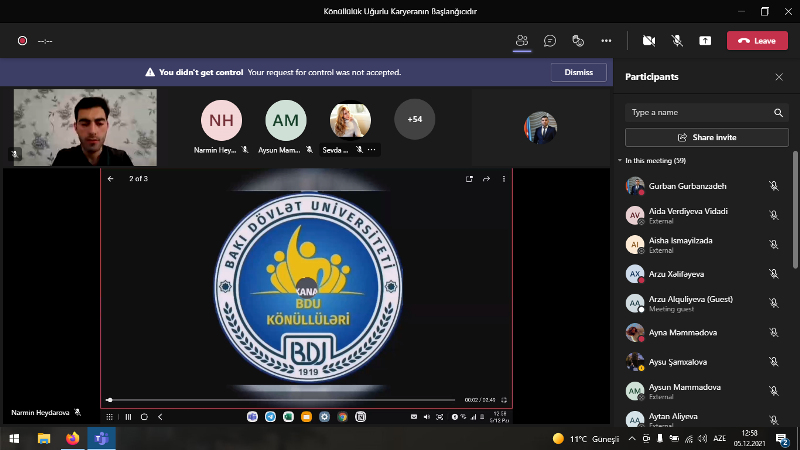Screen dimensions: 800x450
Task: Dismiss the control request notification
Action: tap(579, 72)
